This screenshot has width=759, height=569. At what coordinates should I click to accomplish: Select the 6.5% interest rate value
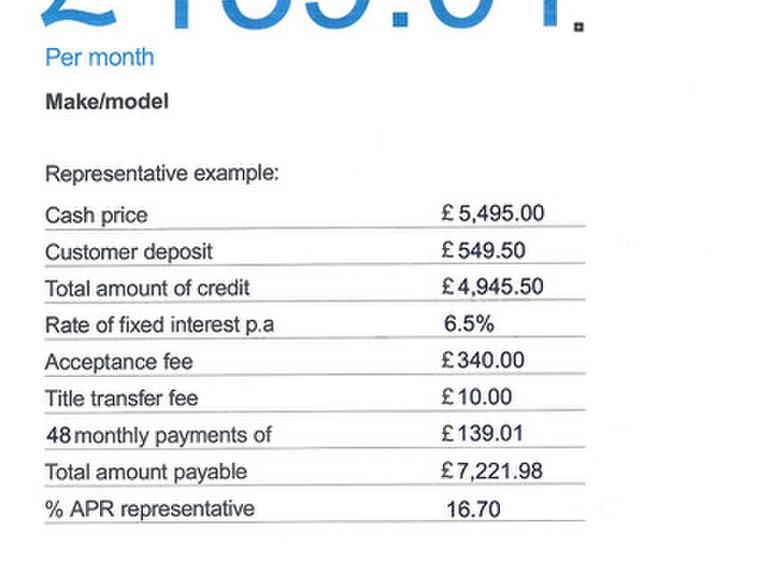[469, 324]
